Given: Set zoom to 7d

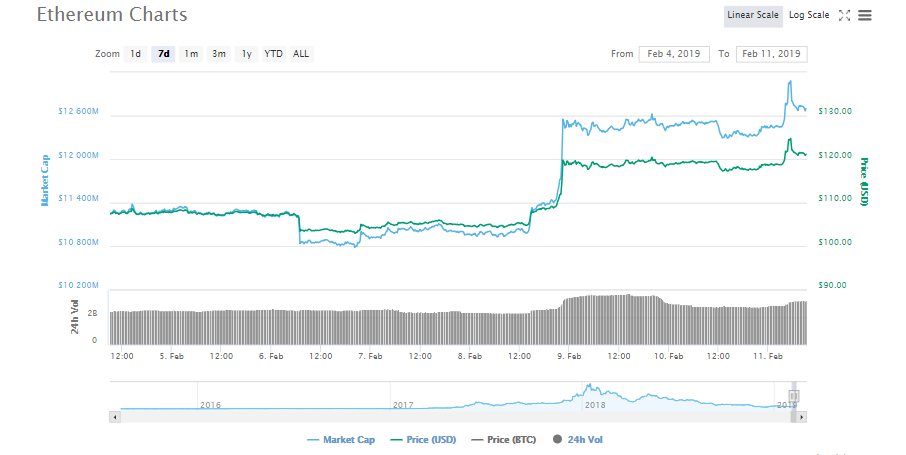Looking at the screenshot, I should coord(164,54).
